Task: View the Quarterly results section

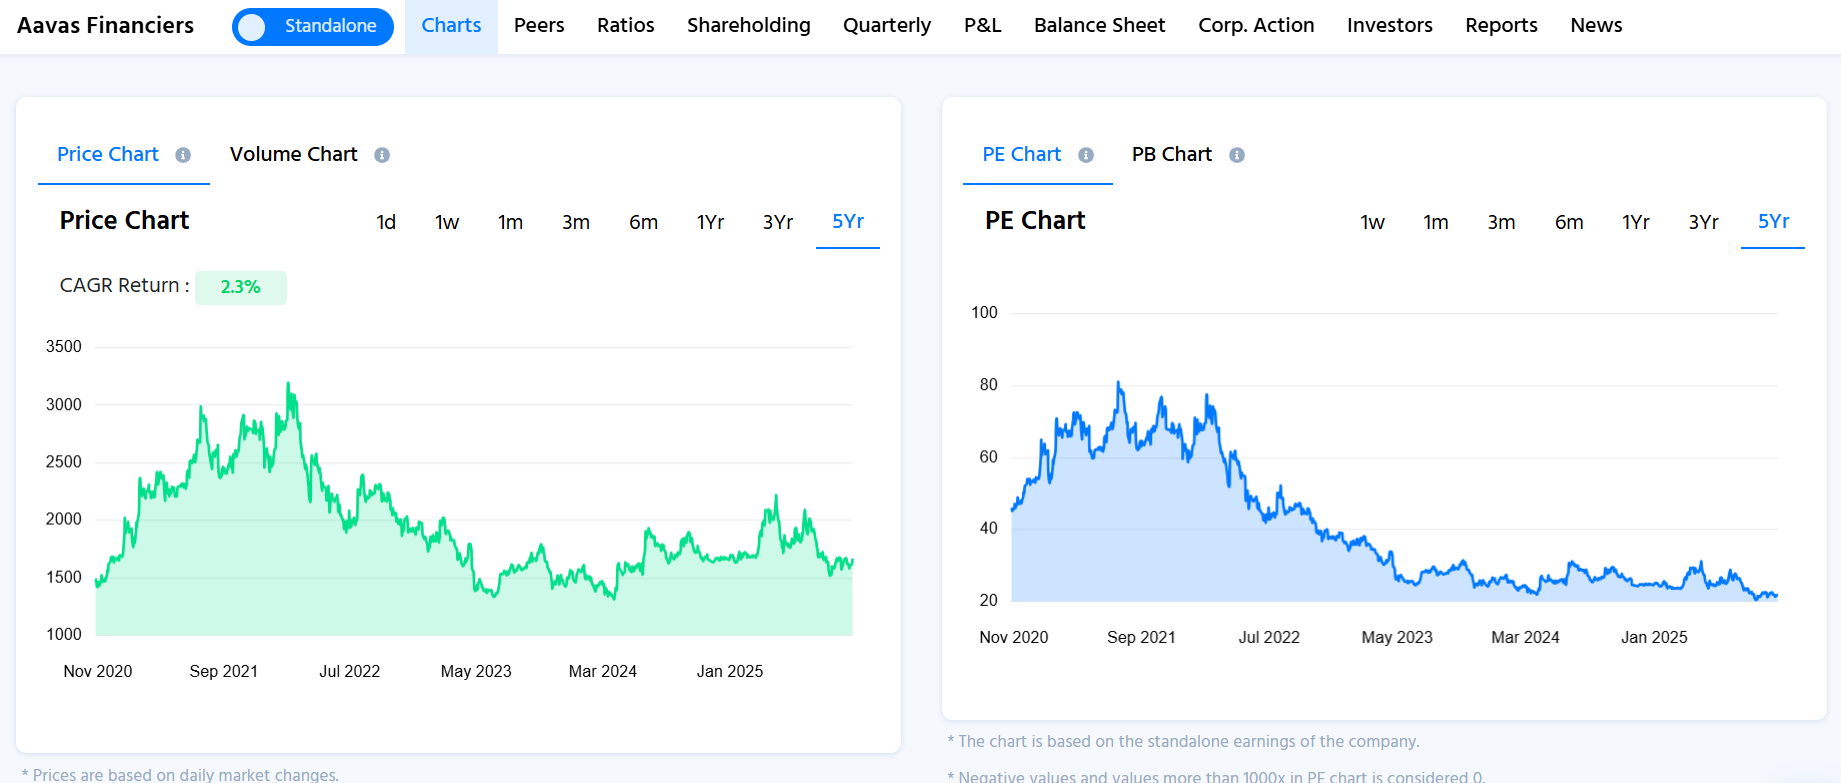Action: [886, 26]
